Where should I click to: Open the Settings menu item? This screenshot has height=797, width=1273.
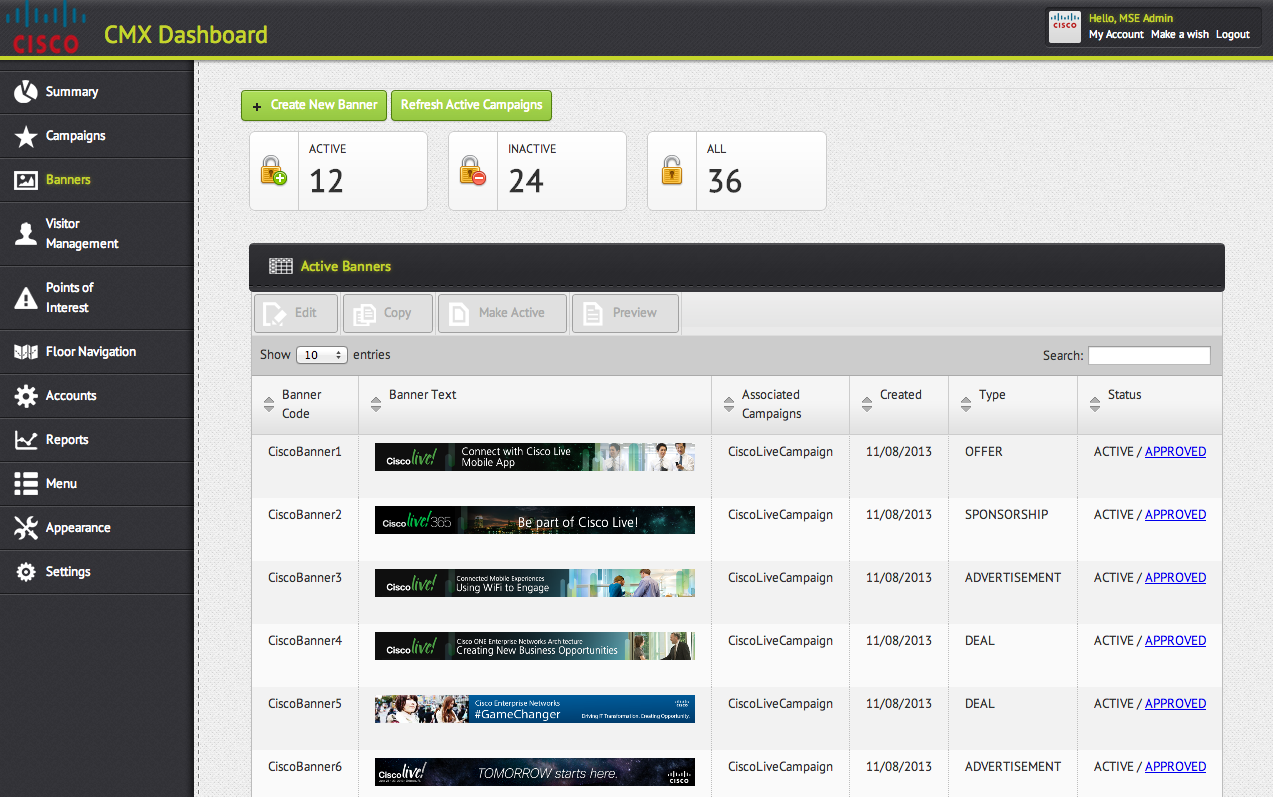[68, 572]
